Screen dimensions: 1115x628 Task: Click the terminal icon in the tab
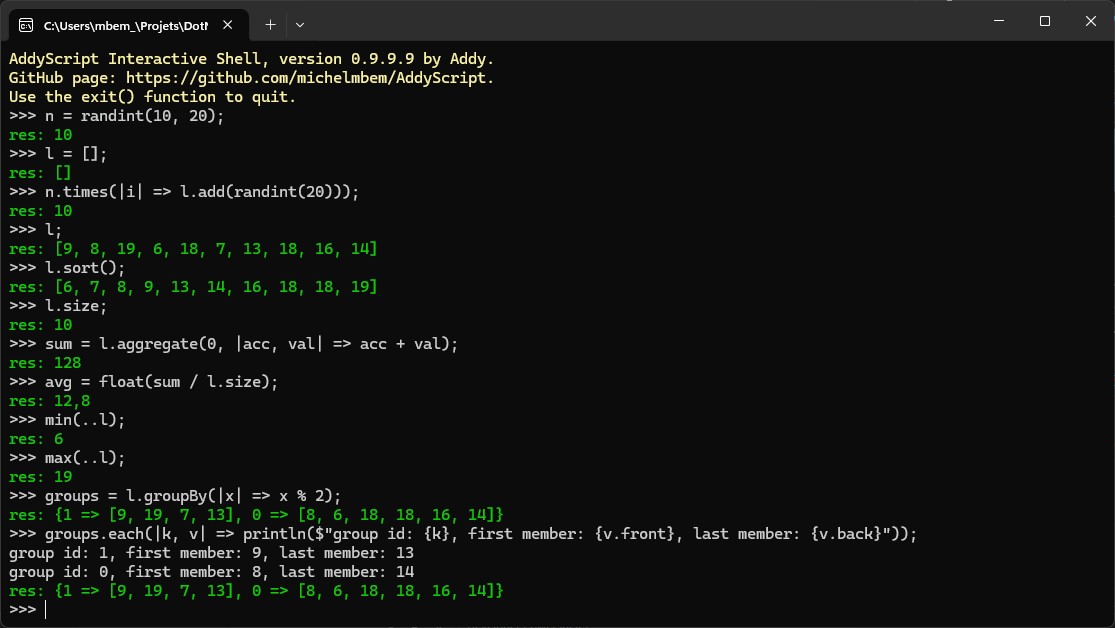26,24
